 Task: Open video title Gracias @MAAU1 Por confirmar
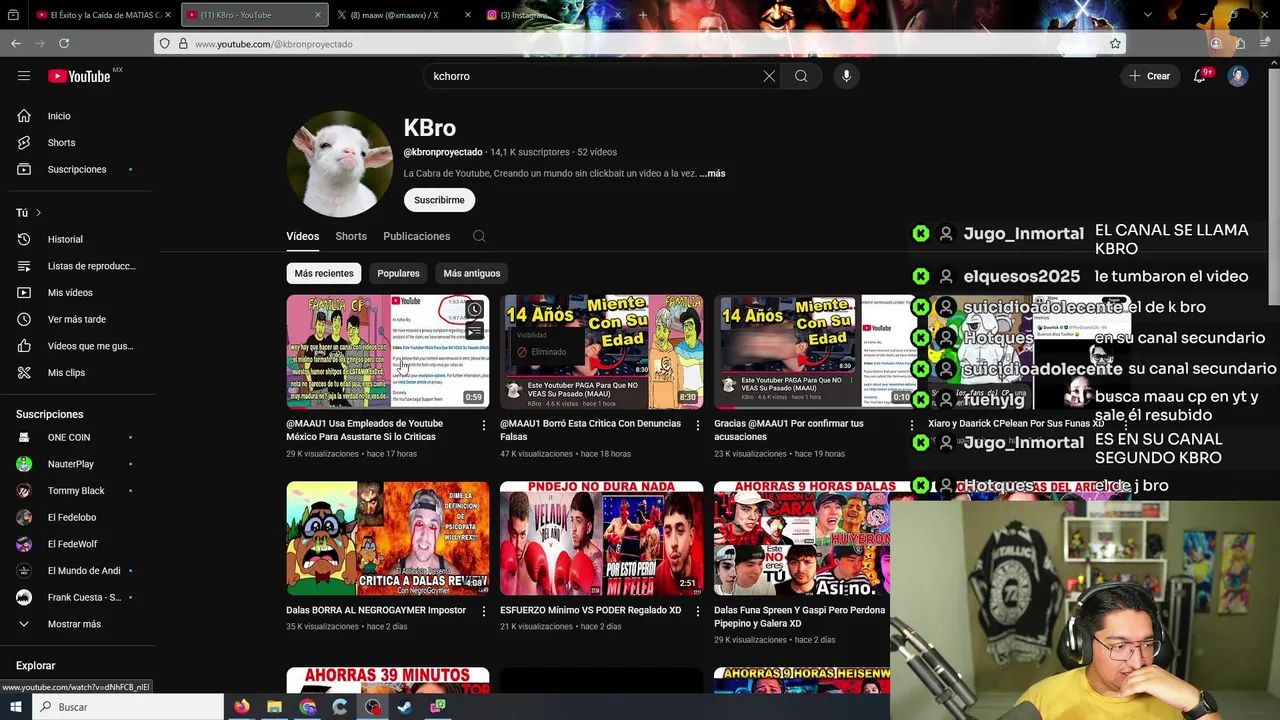789,430
